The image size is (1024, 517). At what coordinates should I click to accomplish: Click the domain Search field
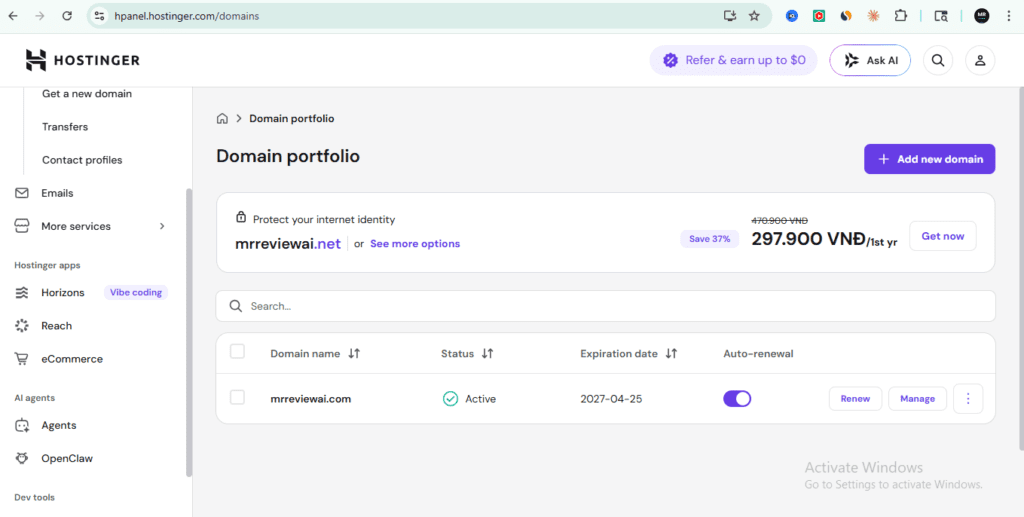(605, 306)
